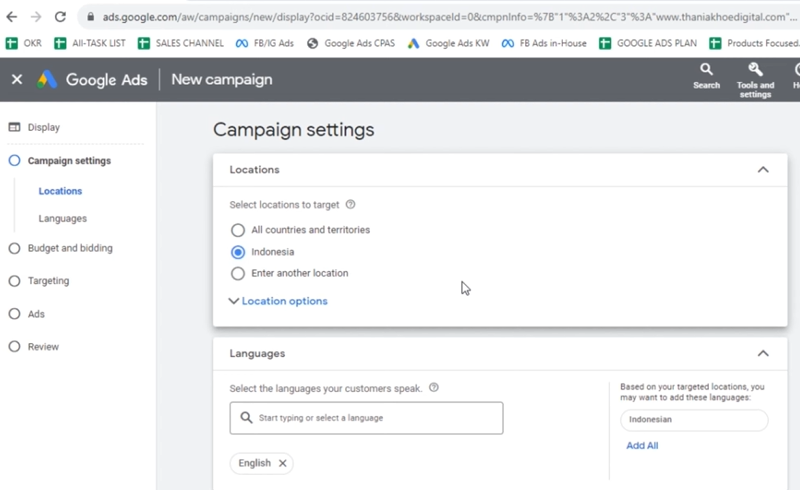Click help icon beside Select locations to target
This screenshot has height=490, width=800.
point(350,205)
